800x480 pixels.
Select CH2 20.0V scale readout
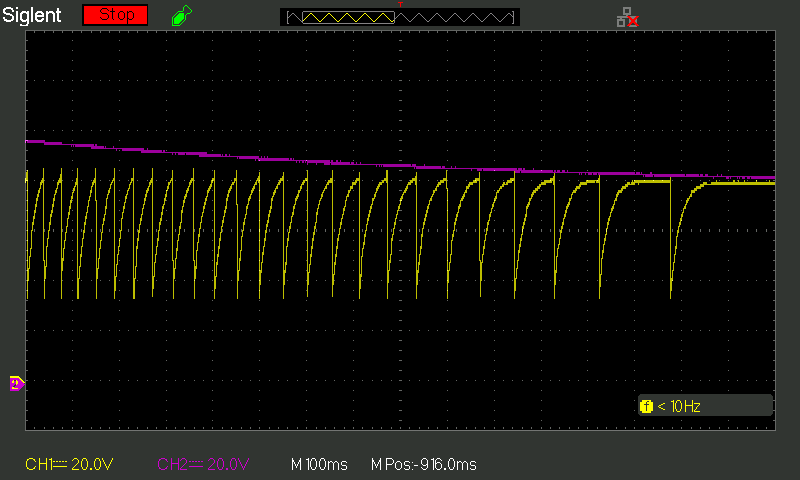point(203,464)
